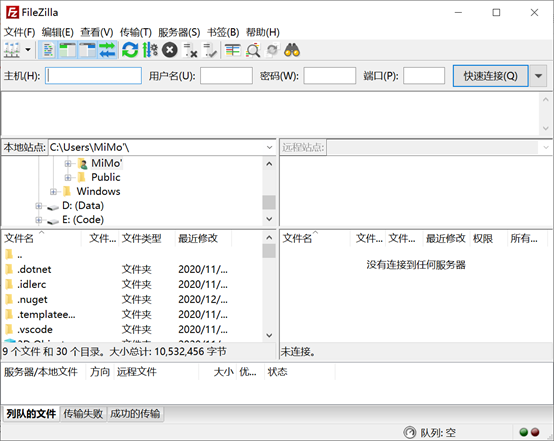Click red activity indicator in status bar
This screenshot has height=441, width=554.
pyautogui.click(x=535, y=432)
